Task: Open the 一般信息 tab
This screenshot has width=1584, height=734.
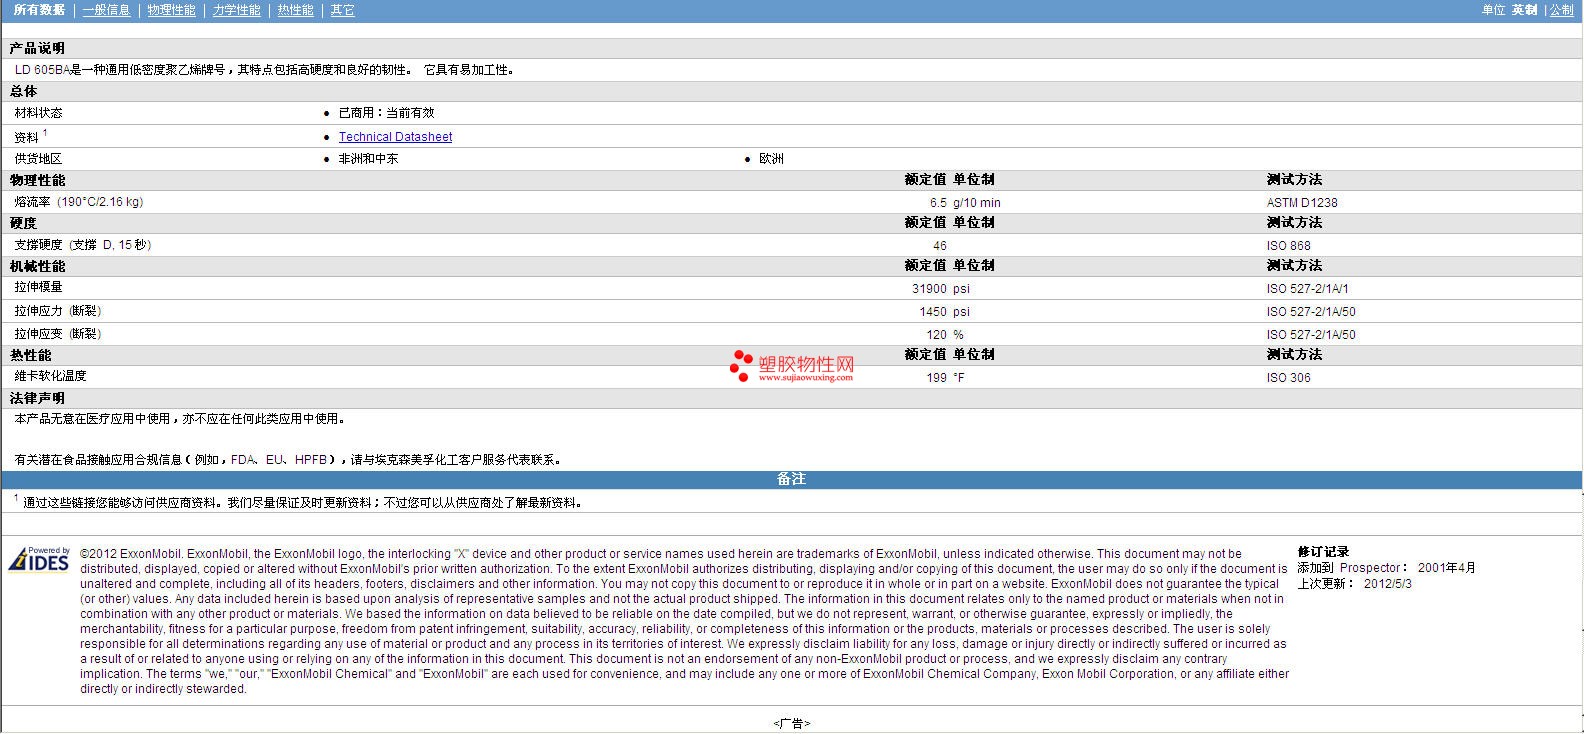Action: click(x=106, y=10)
